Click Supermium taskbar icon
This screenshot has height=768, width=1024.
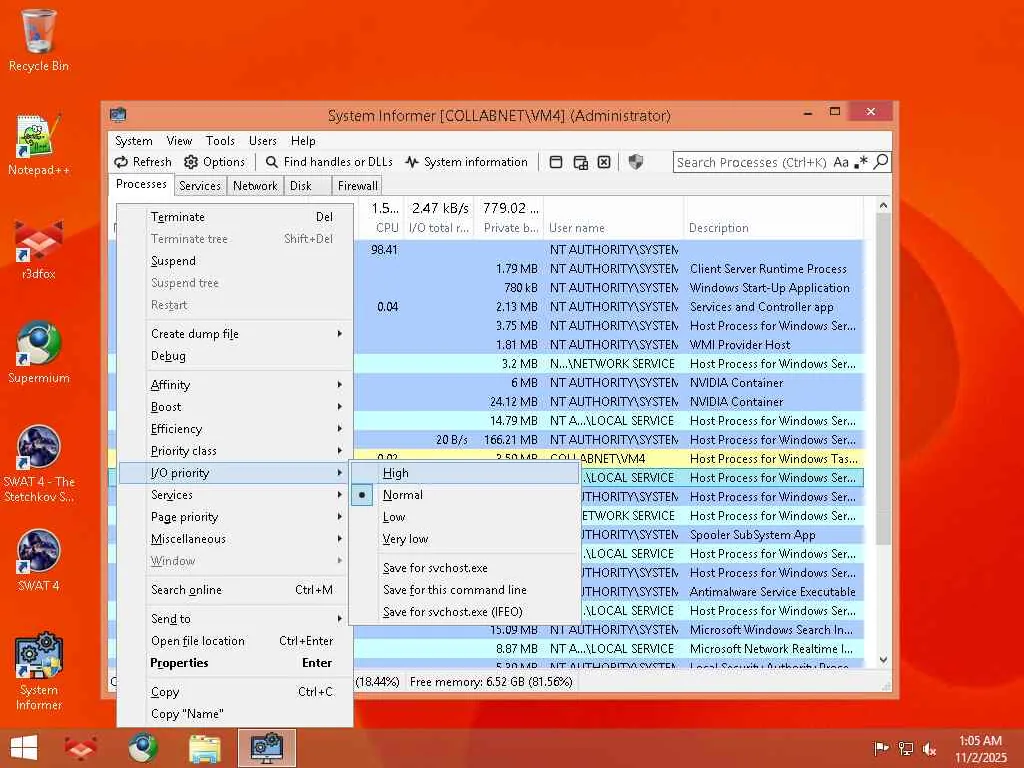tap(143, 748)
